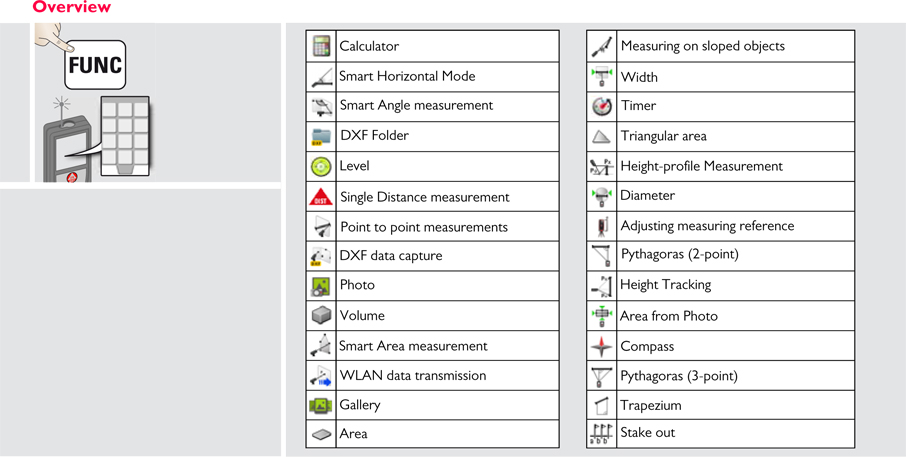The width and height of the screenshot is (906, 457).
Task: Click the Timer clock icon
Action: click(x=602, y=106)
